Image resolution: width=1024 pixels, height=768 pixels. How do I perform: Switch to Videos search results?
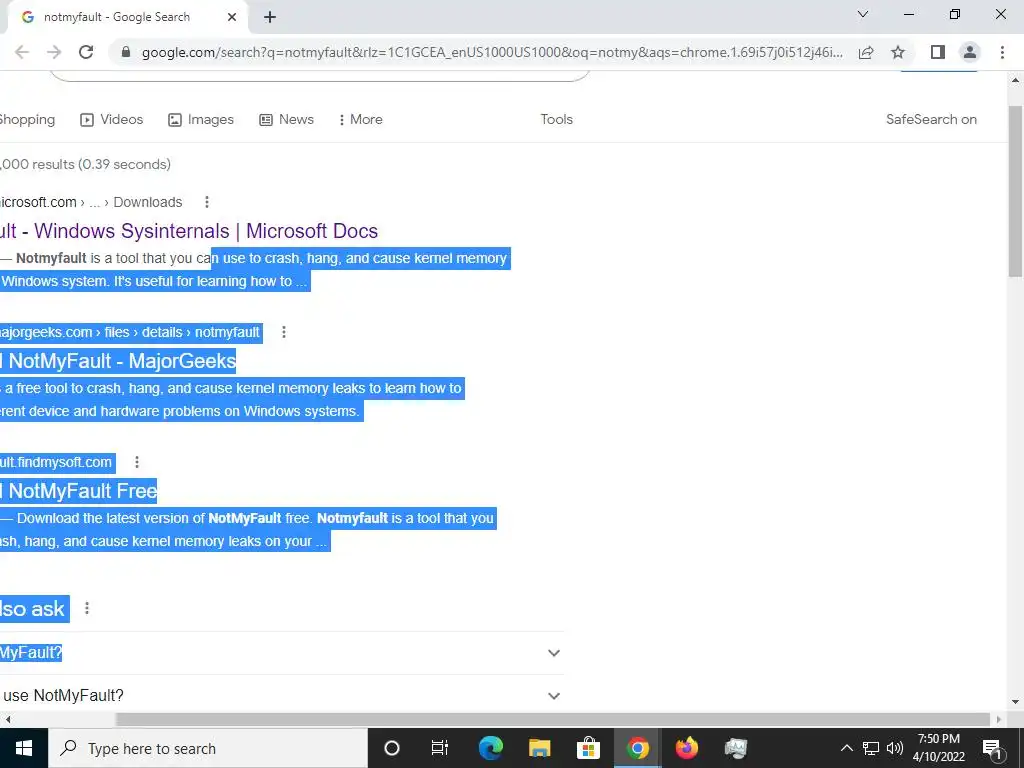click(112, 120)
